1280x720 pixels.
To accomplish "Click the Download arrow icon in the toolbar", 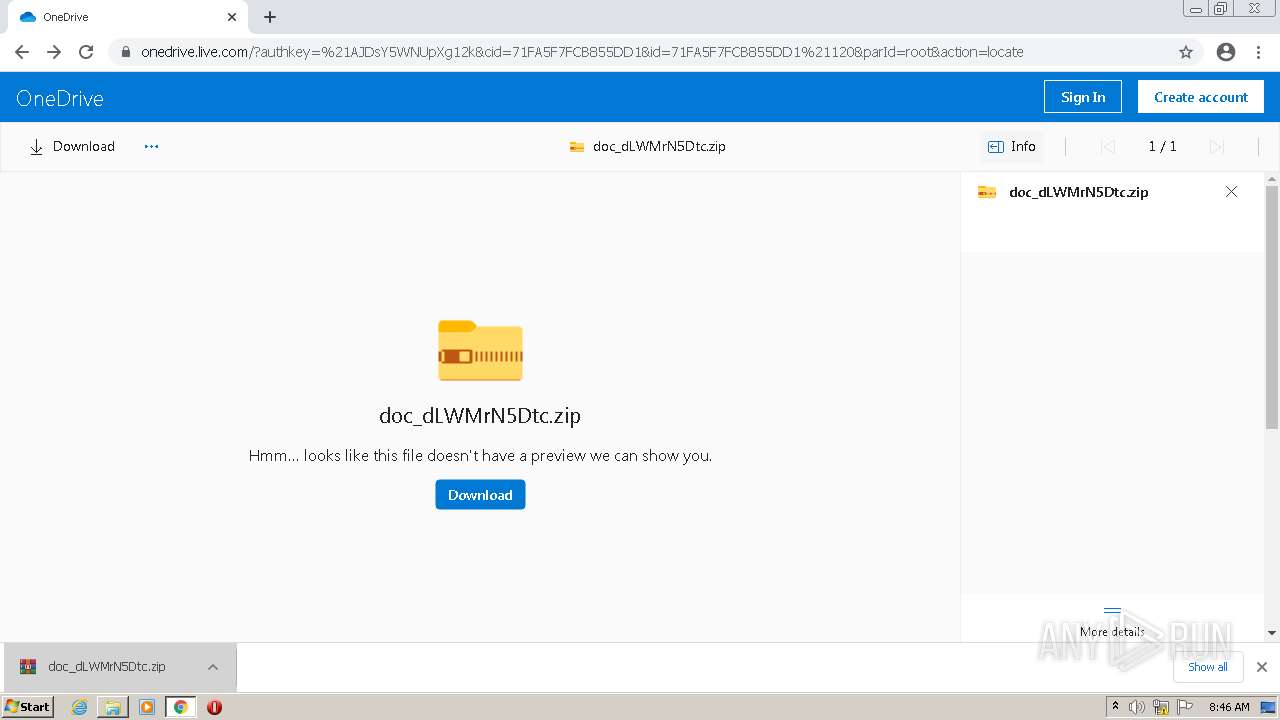I will click(37, 147).
